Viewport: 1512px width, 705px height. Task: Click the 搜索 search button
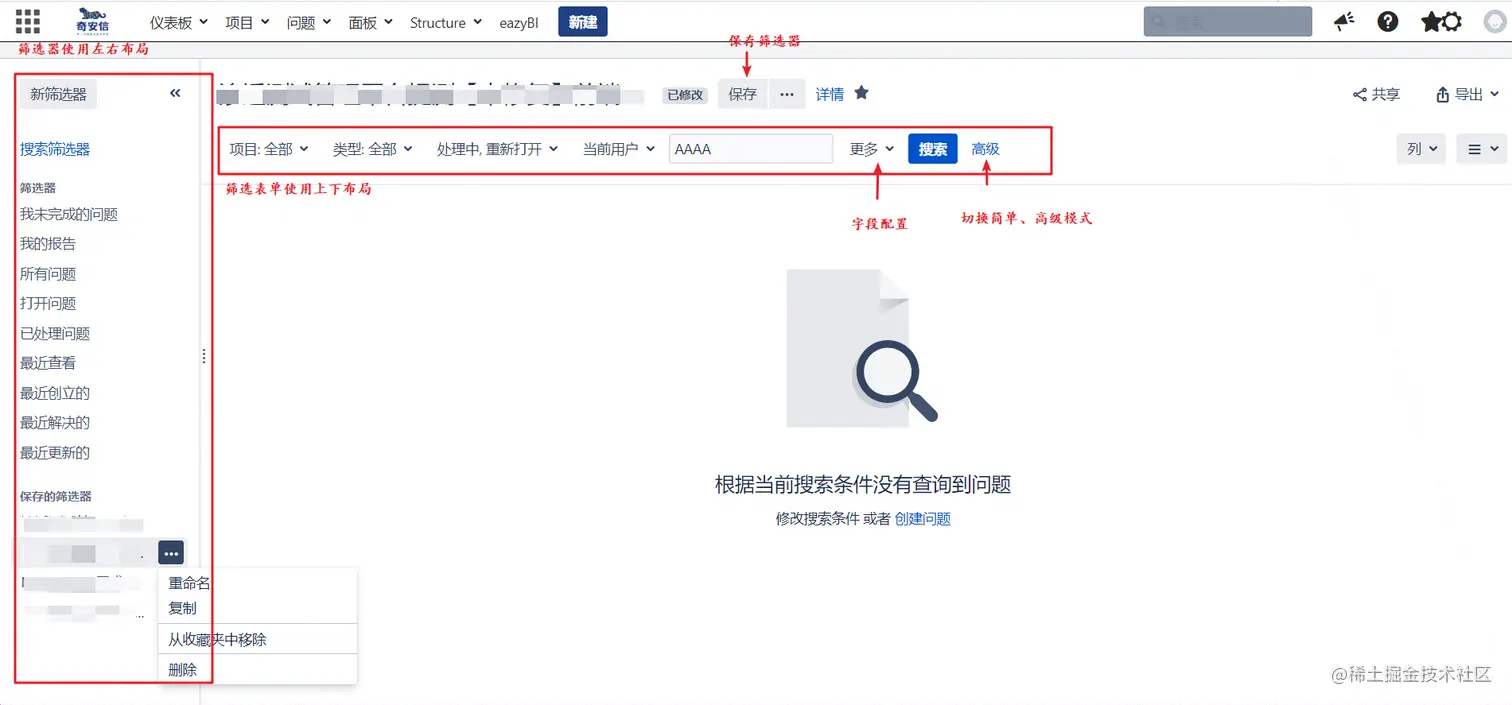pos(932,148)
